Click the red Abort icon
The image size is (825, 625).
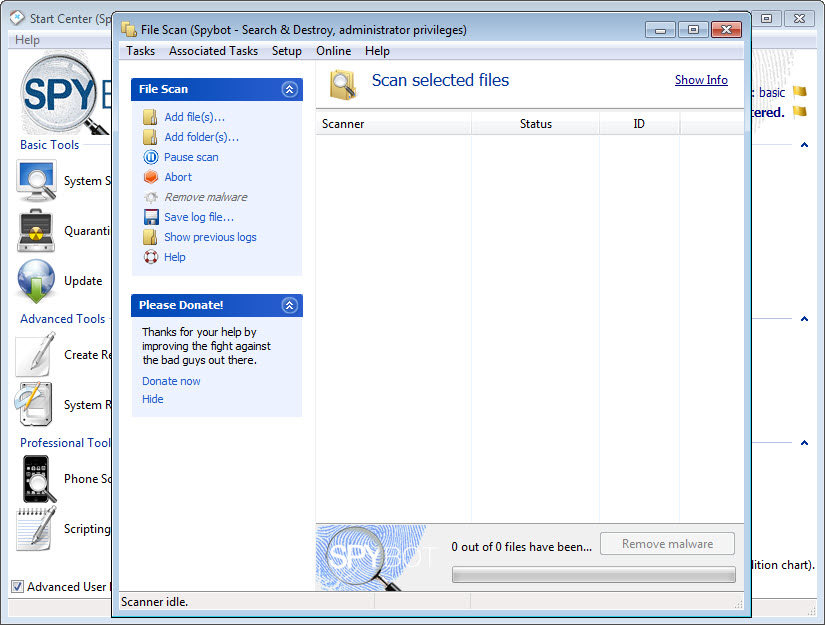[x=150, y=177]
